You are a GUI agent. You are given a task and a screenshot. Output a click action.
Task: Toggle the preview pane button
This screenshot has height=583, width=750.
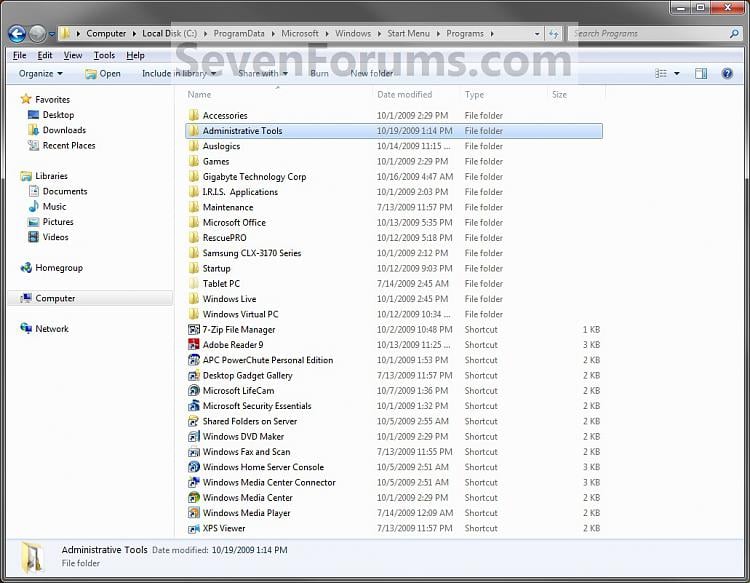point(701,73)
